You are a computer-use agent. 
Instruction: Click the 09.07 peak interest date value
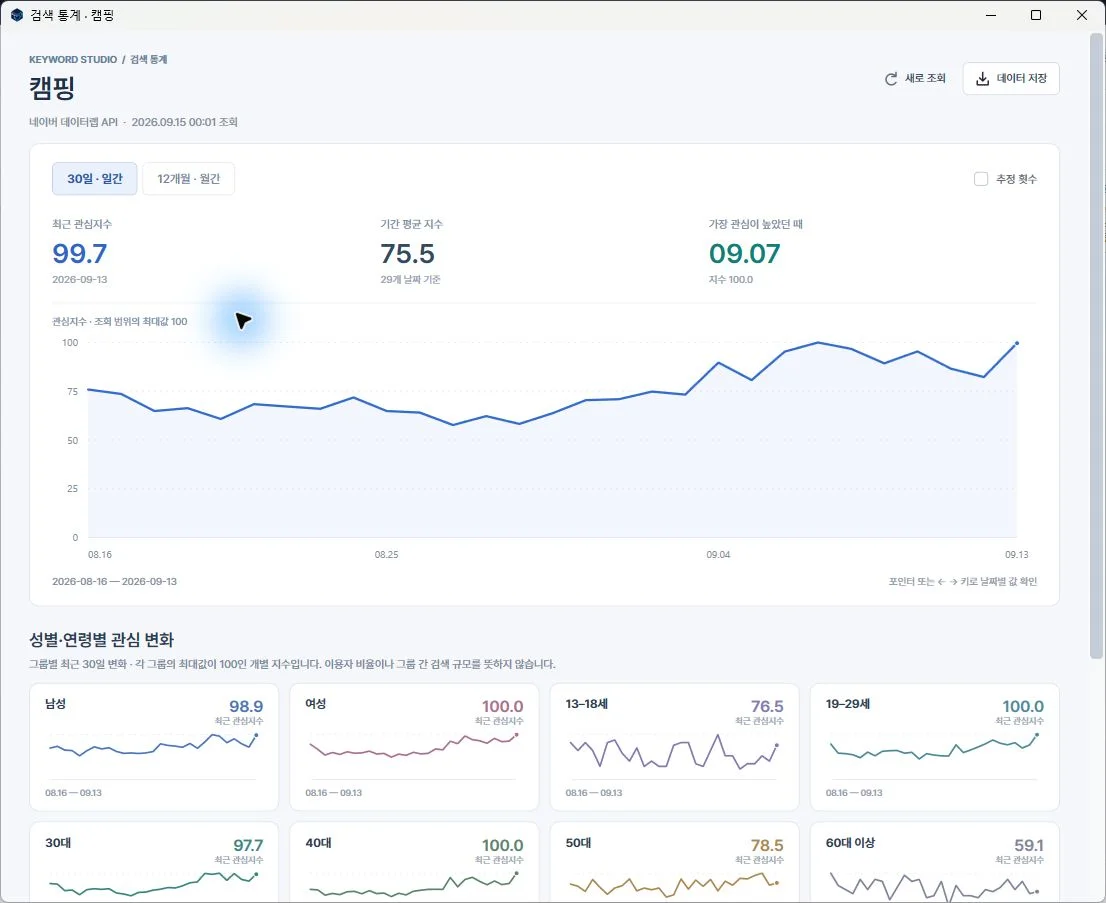(745, 253)
